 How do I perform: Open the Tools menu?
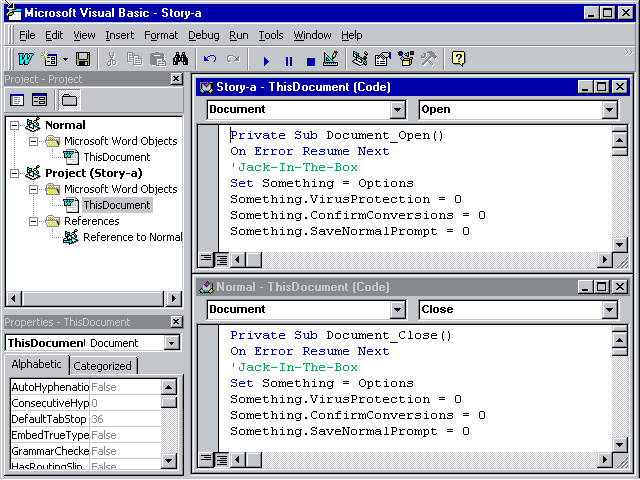click(271, 36)
